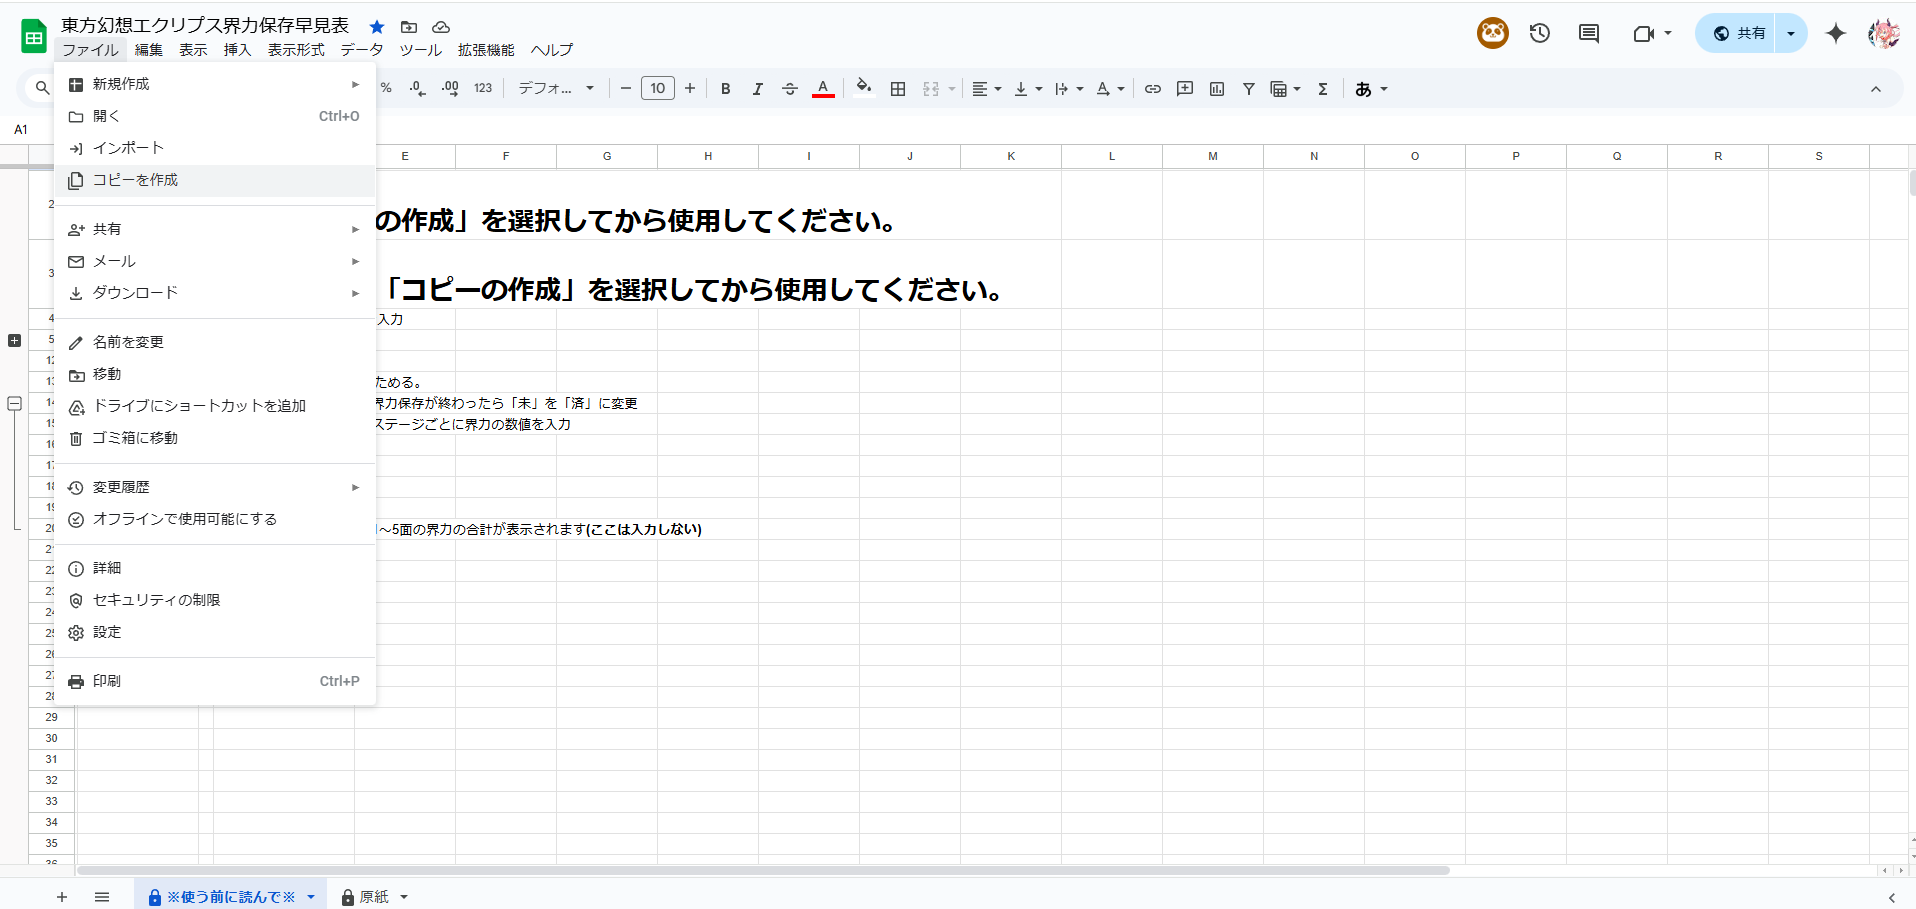This screenshot has height=909, width=1916.
Task: Toggle bold formatting
Action: 726,89
